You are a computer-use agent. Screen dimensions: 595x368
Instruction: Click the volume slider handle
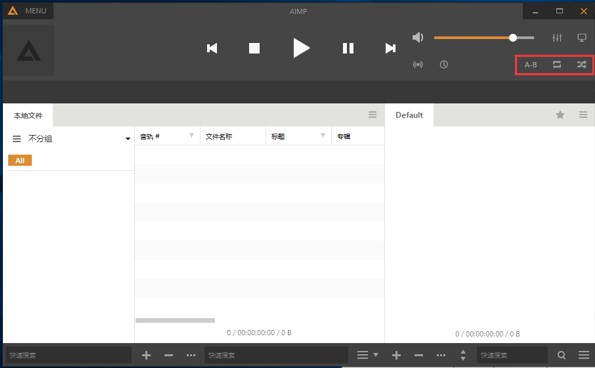pyautogui.click(x=513, y=38)
